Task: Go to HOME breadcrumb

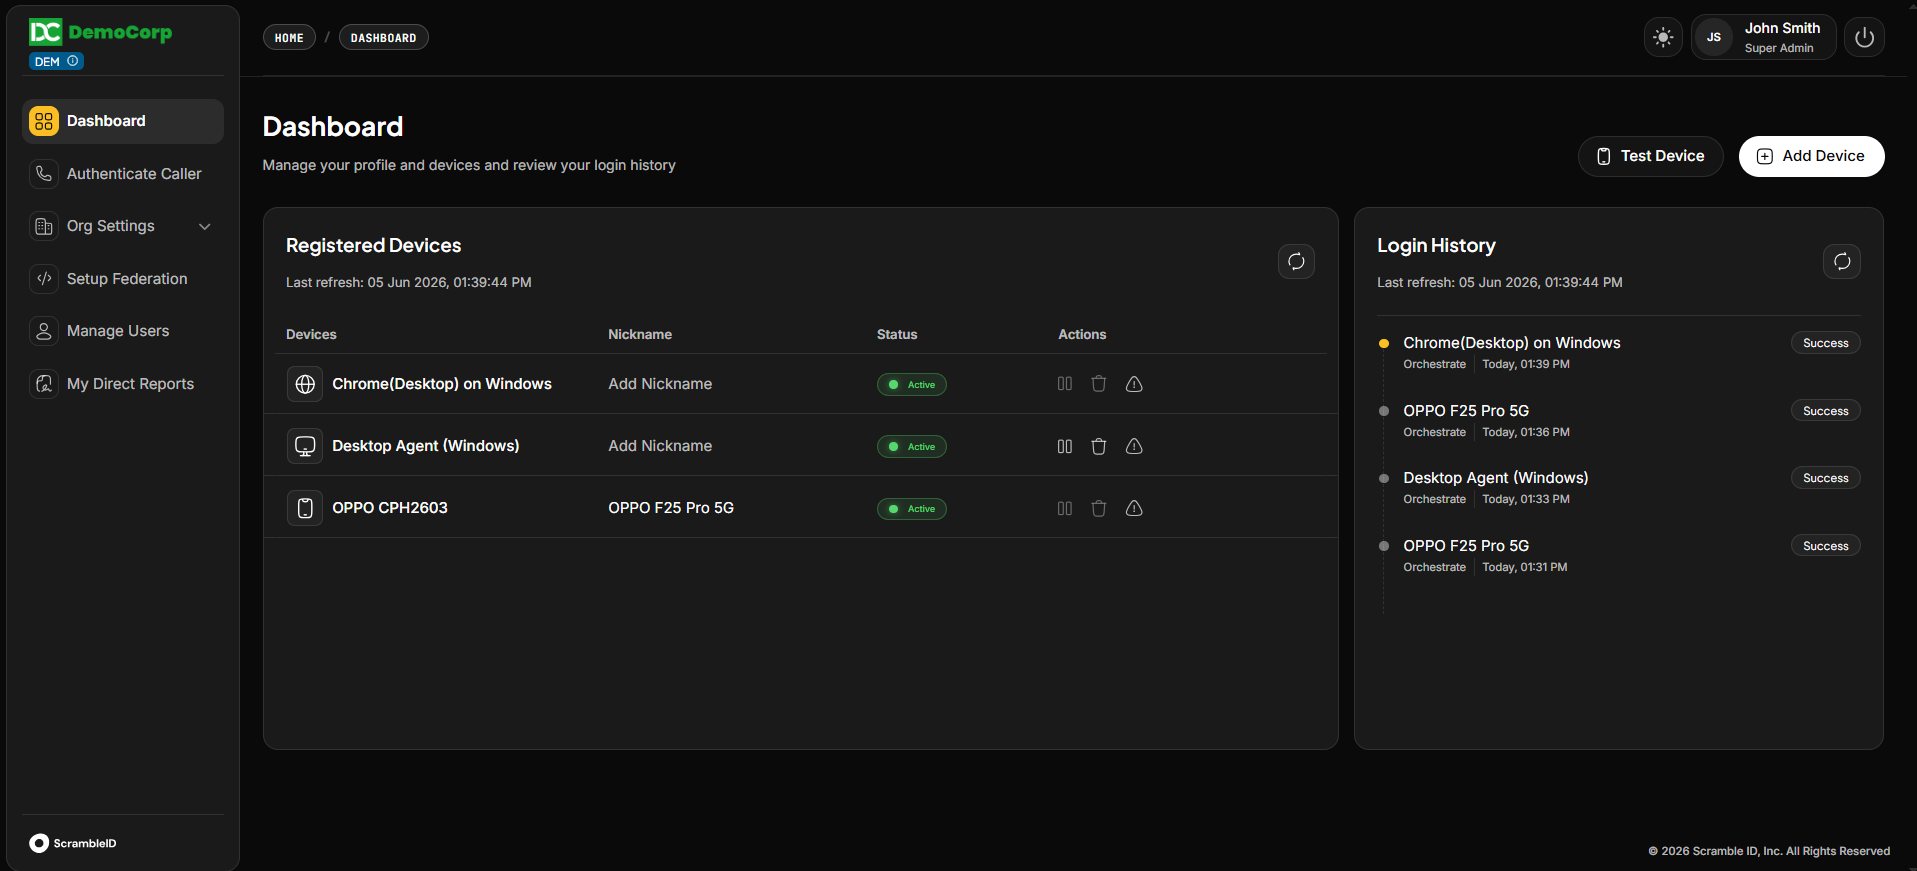Action: 289,37
